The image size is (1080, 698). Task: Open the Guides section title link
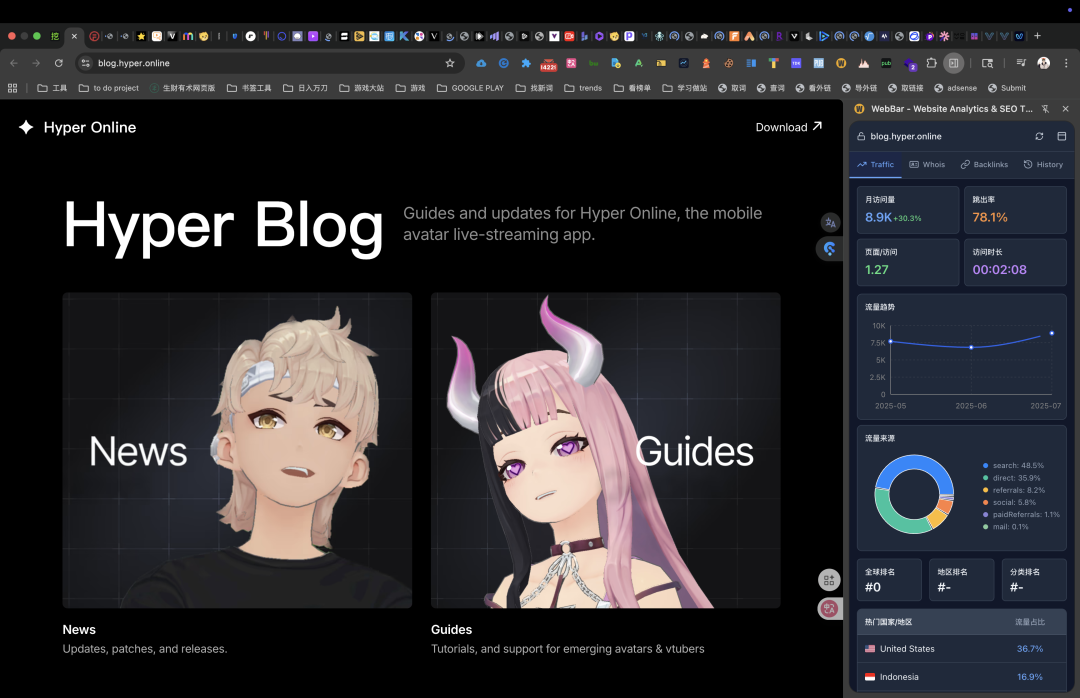451,630
